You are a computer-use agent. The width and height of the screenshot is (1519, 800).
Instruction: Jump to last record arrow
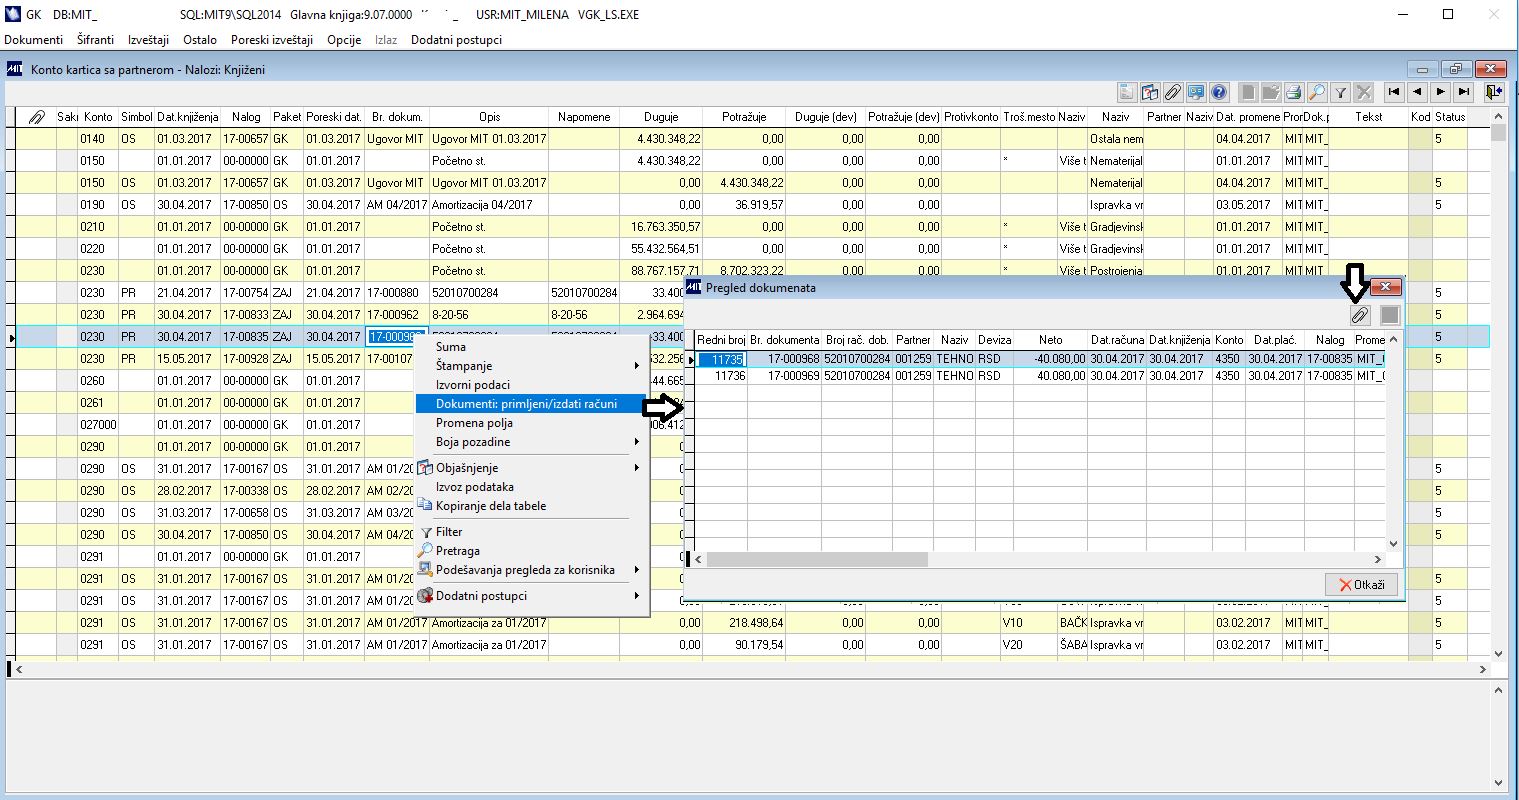pos(1464,92)
